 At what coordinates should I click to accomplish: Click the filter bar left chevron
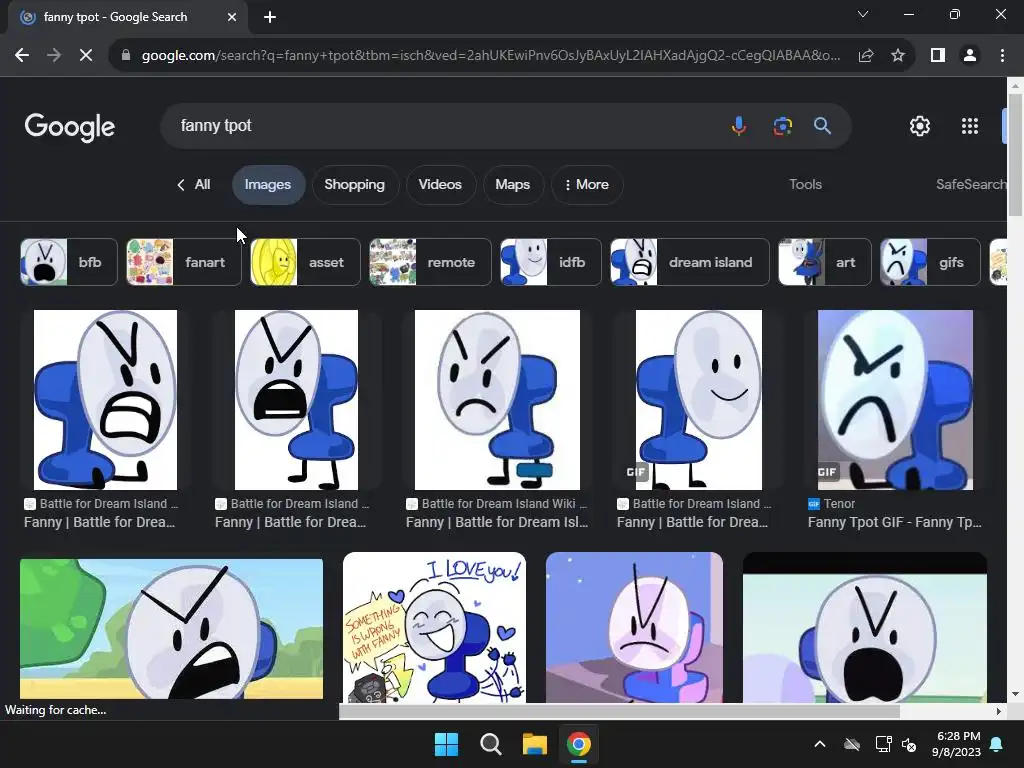[181, 185]
